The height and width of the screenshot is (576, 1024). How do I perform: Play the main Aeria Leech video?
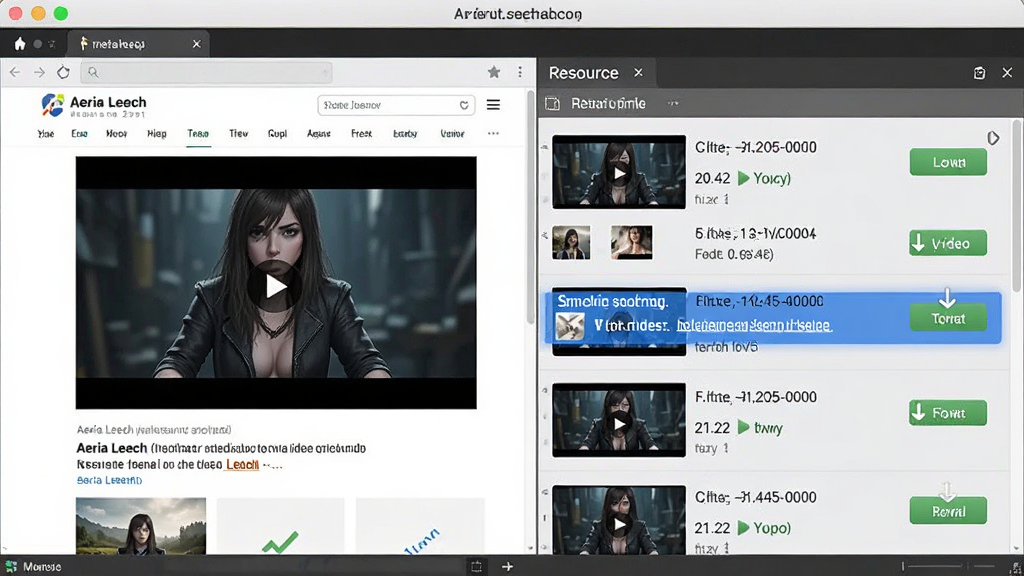[276, 287]
